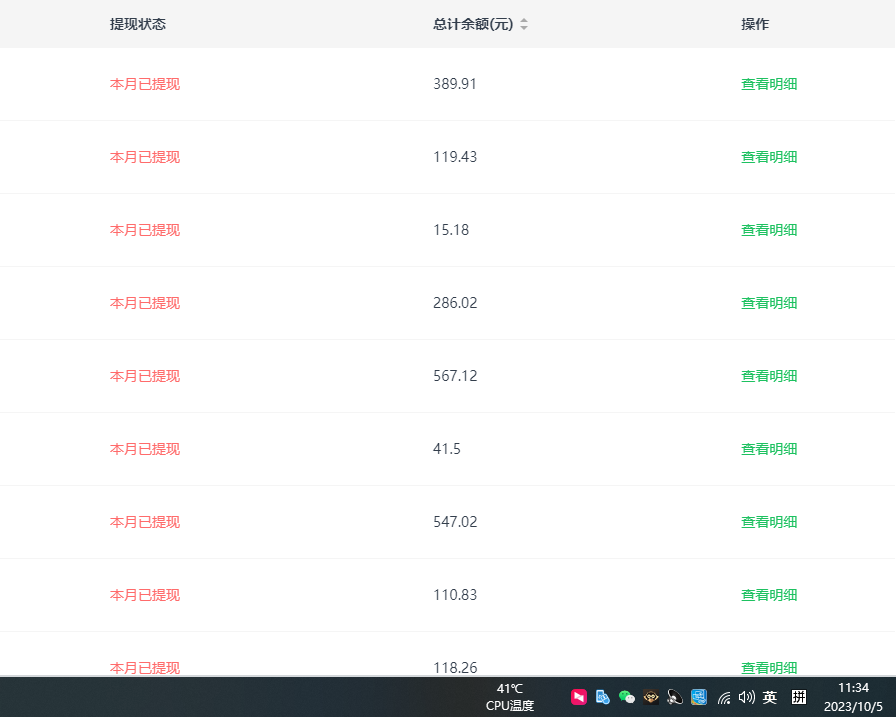
Task: Toggle the 拼 pinyin input mode icon
Action: pos(799,697)
